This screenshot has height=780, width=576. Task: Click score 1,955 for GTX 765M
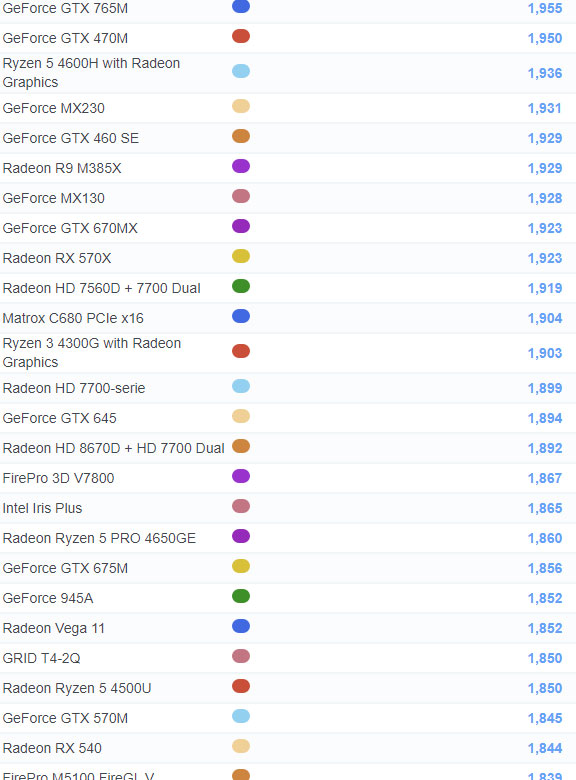pos(545,8)
